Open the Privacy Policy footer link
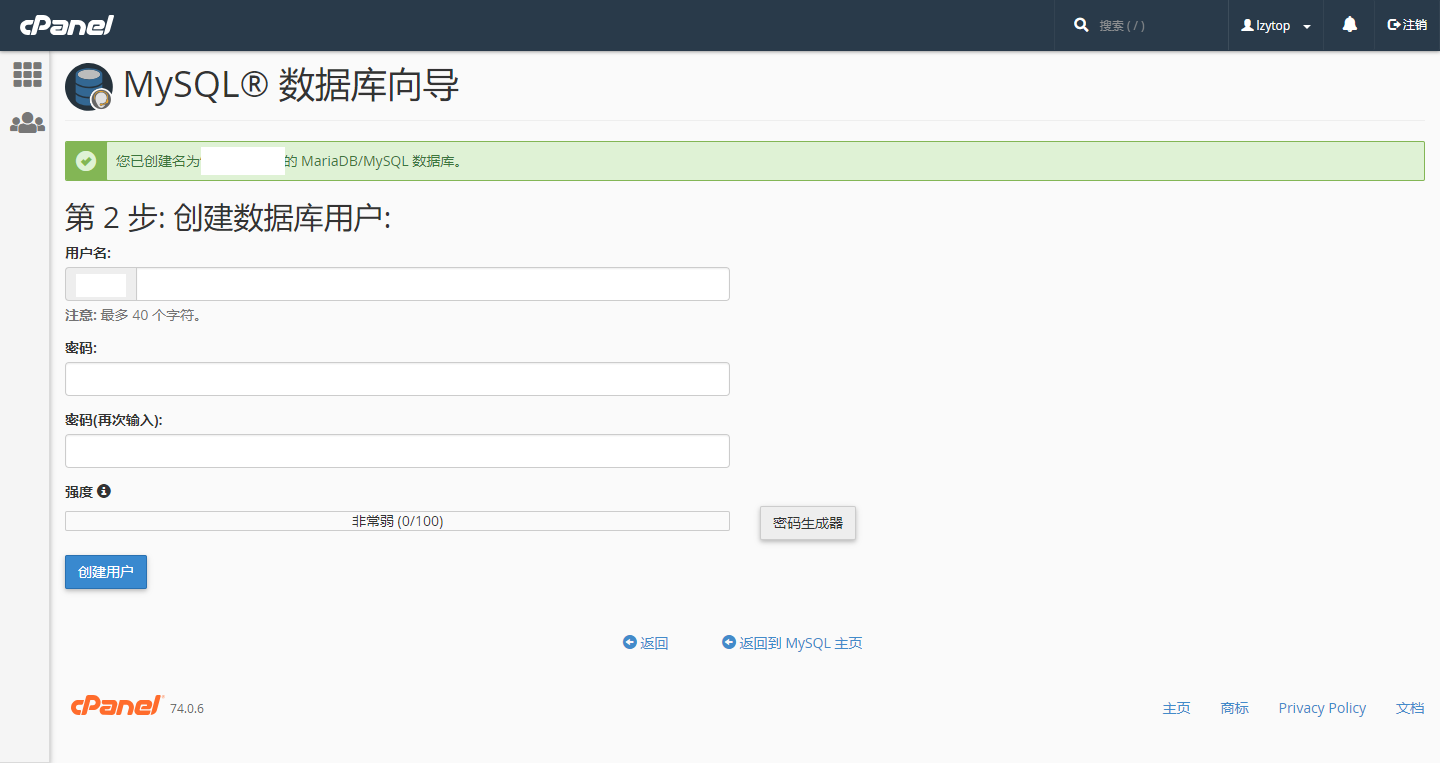The width and height of the screenshot is (1440, 763). tap(1322, 708)
